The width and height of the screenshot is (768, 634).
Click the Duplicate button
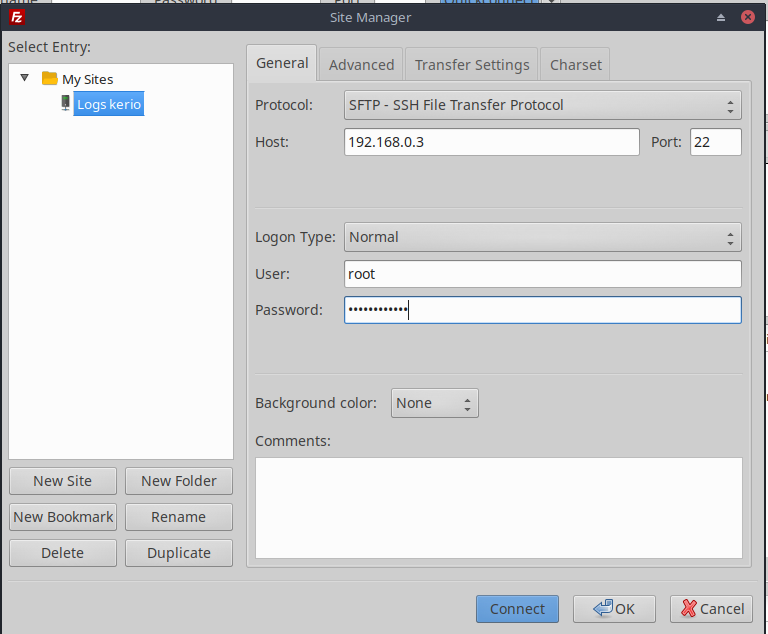[179, 553]
